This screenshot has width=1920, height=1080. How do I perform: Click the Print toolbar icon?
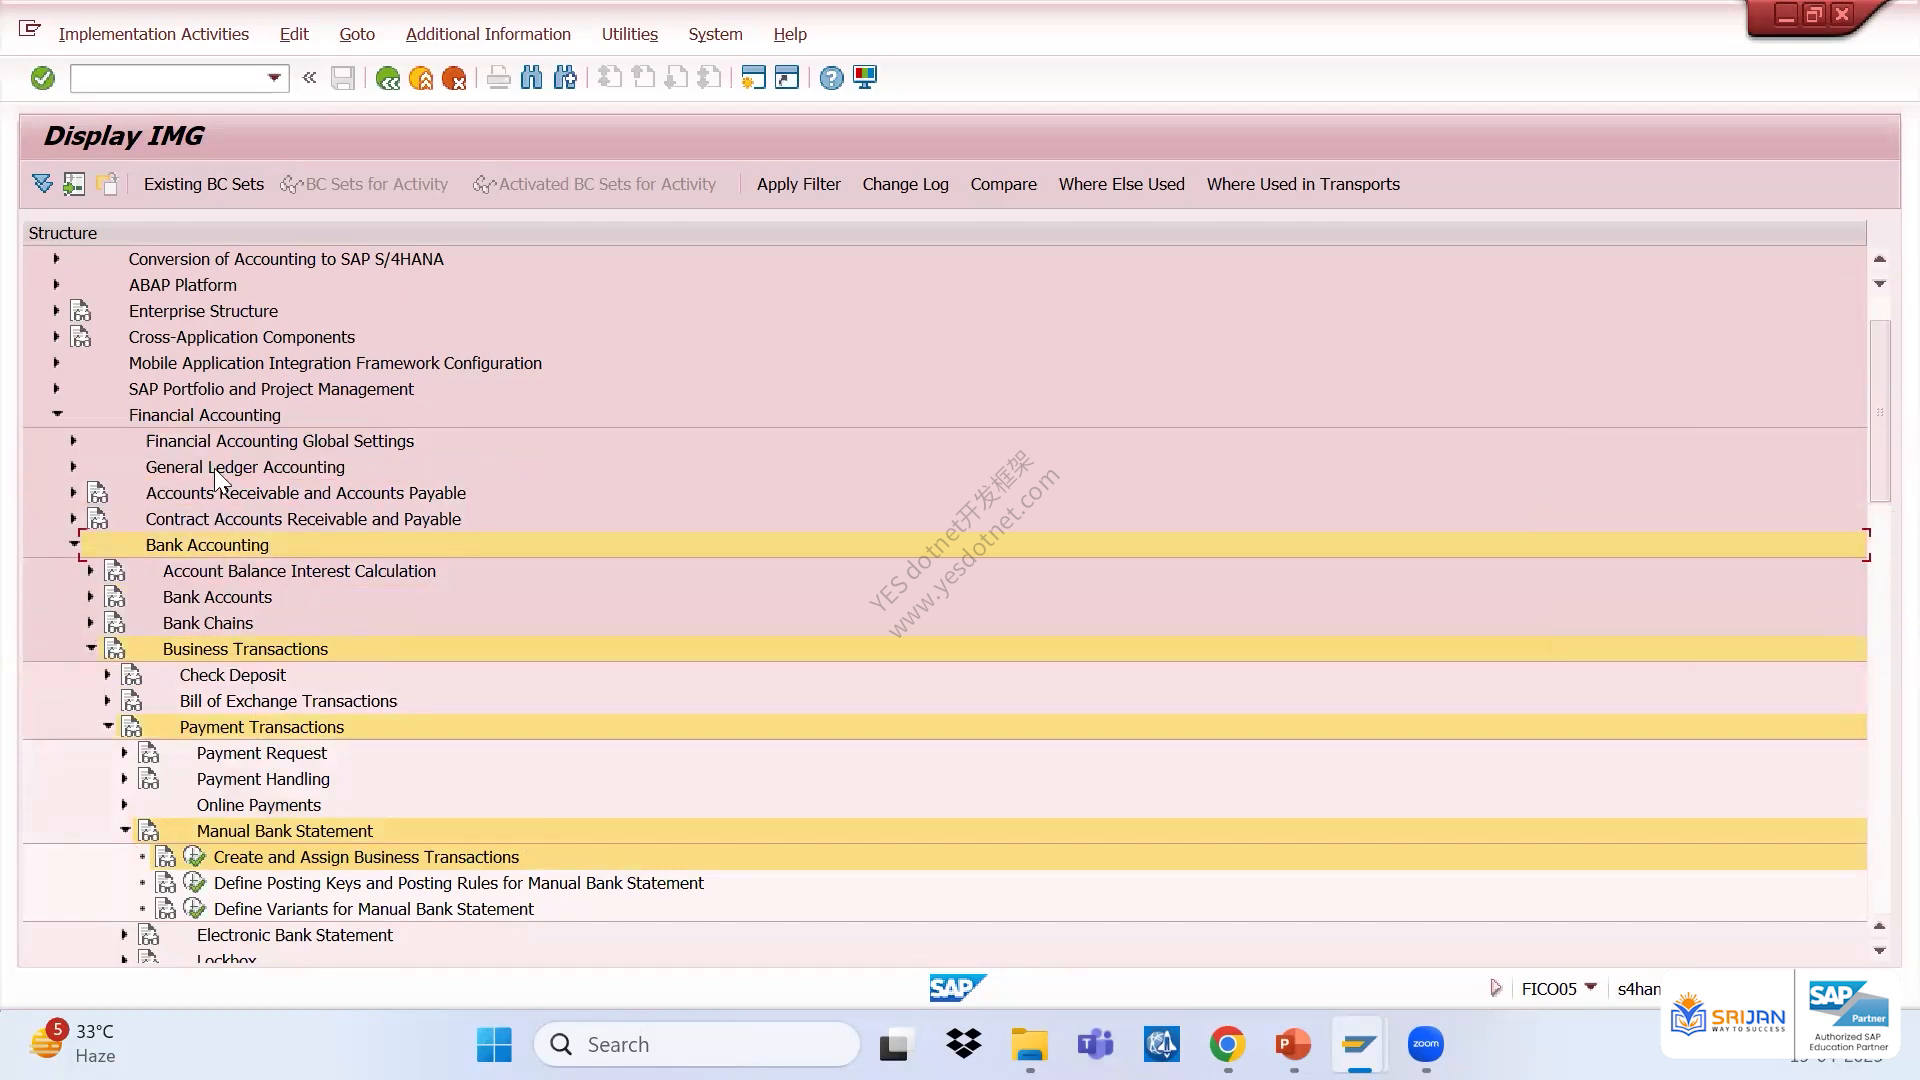pos(498,78)
